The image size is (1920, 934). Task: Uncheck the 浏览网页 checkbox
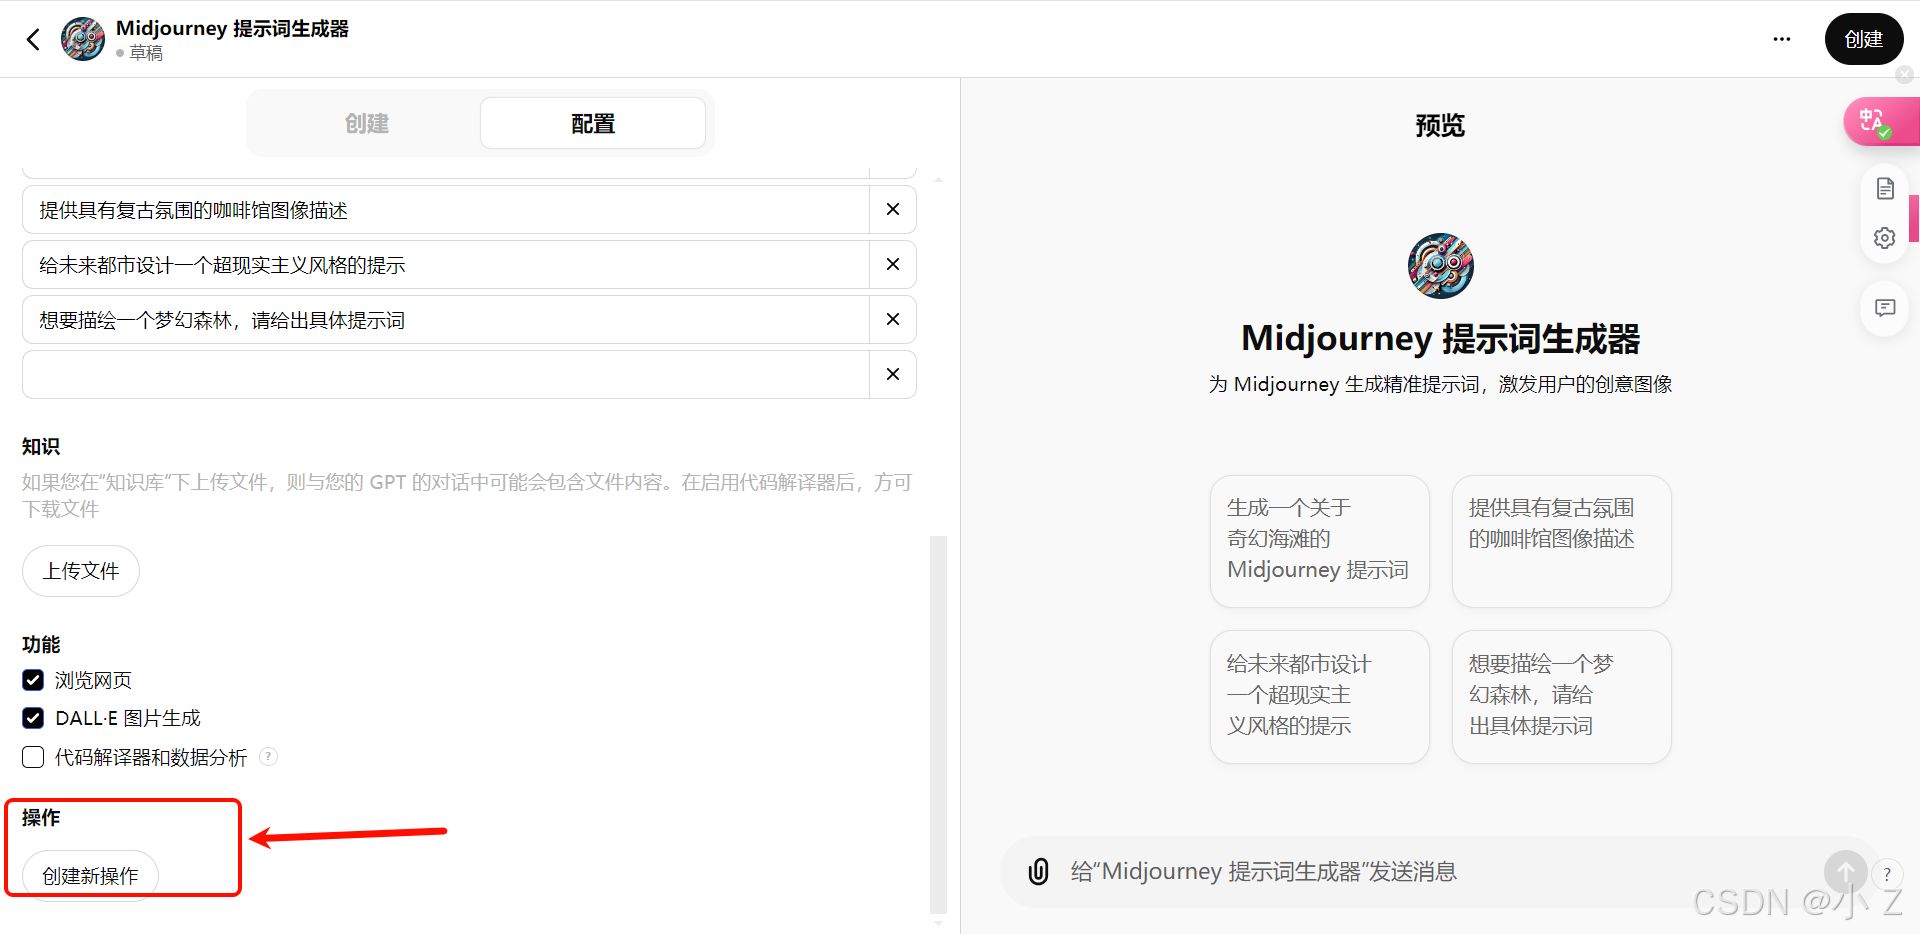tap(33, 680)
